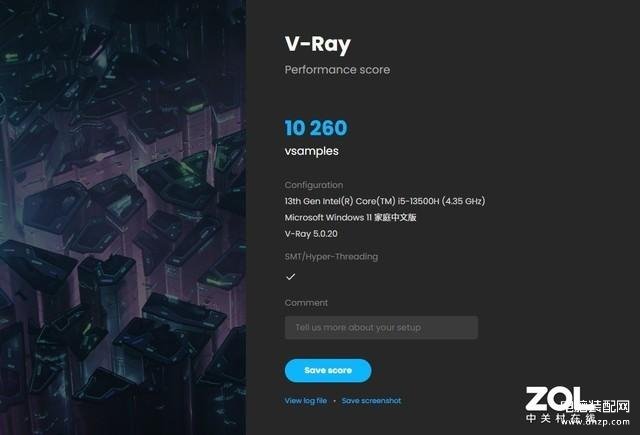
Task: Click the Microsoft Windows 11 OS line
Action: click(x=350, y=218)
